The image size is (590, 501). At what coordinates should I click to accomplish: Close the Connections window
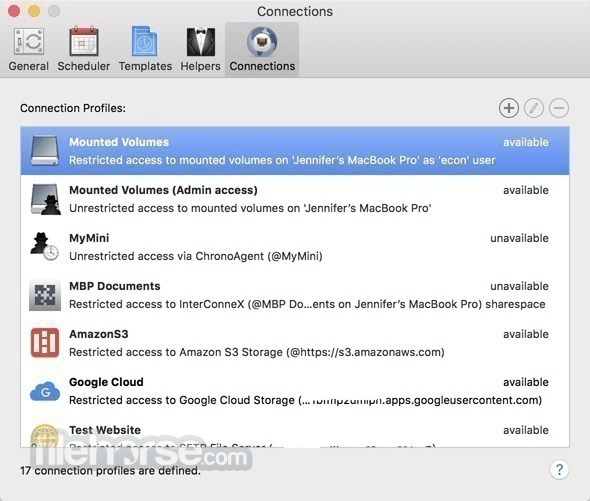pos(14,11)
